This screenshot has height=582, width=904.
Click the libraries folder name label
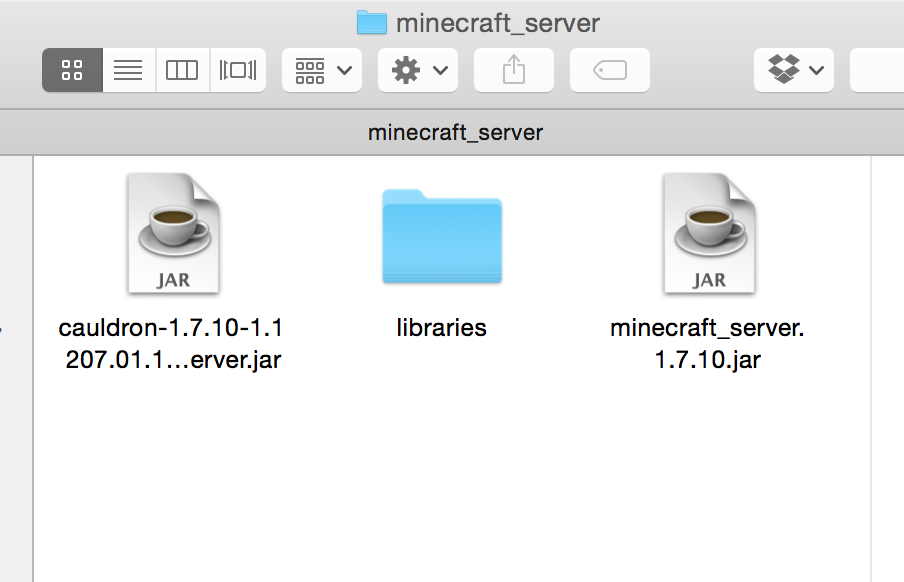[442, 328]
